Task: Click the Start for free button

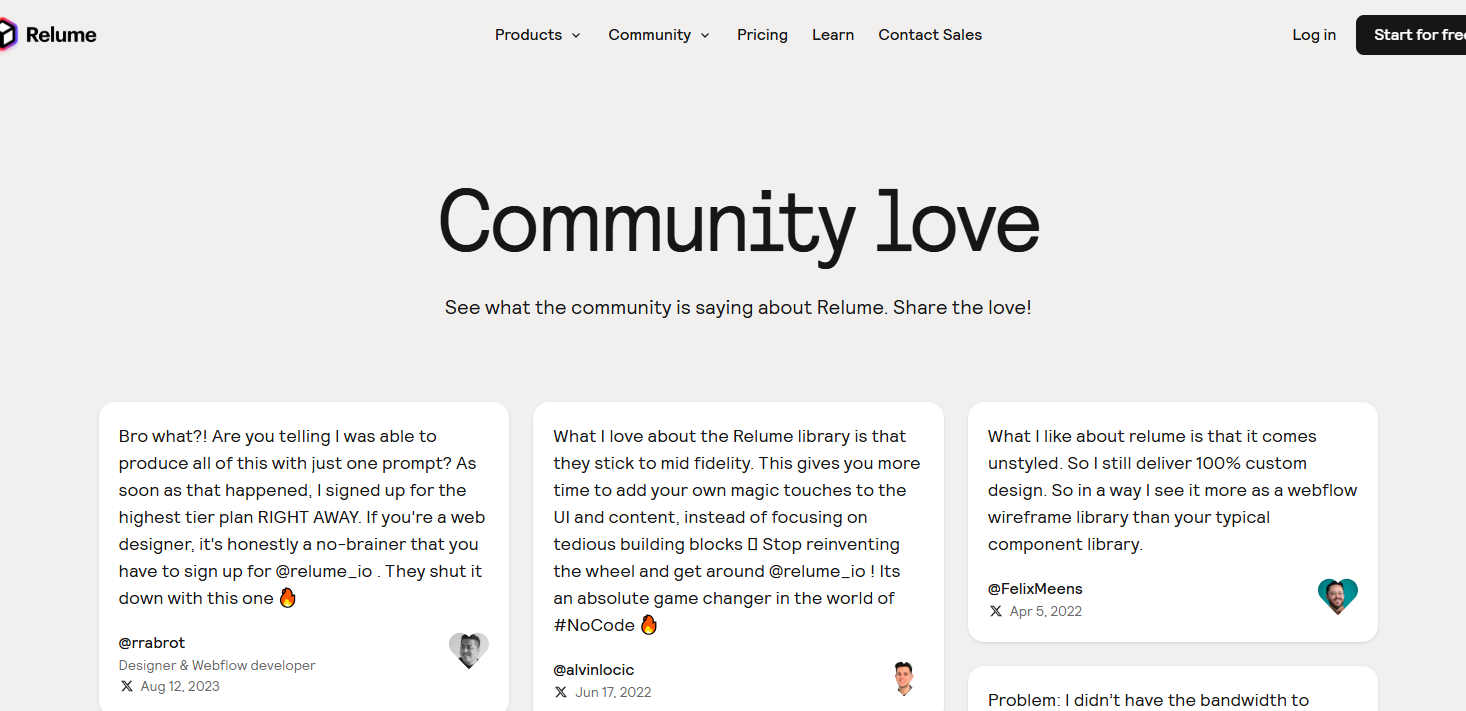Action: 1411,35
